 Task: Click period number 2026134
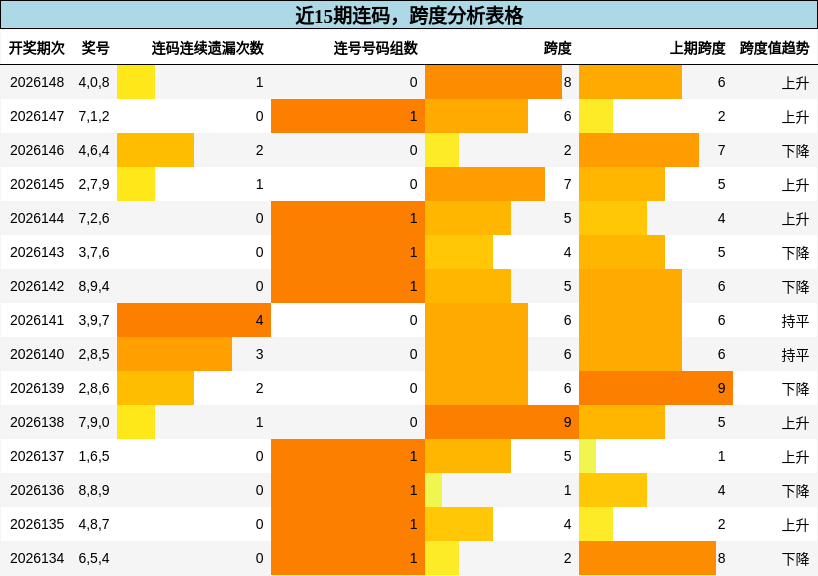[x=37, y=558]
